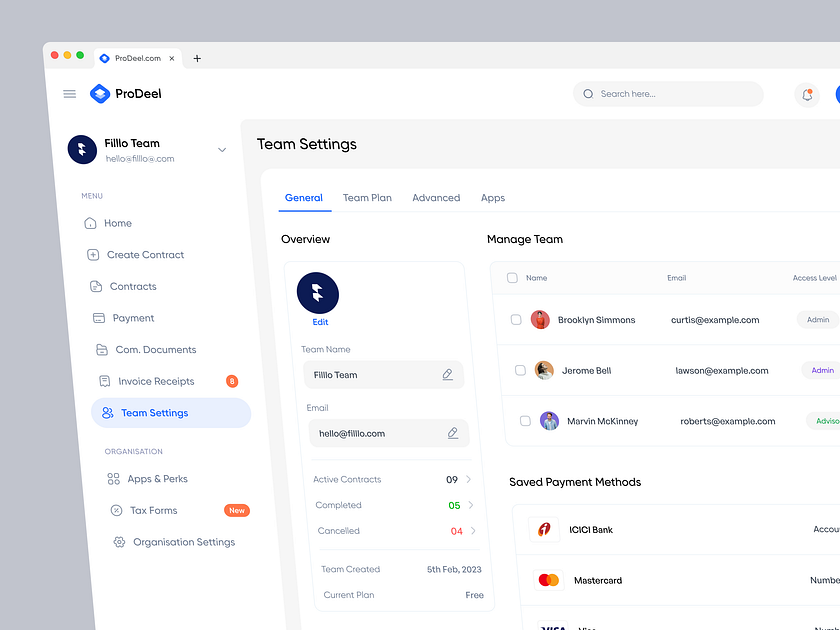Screen dimensions: 840x630
Task: Open the Advanced settings tab
Action: click(x=436, y=198)
